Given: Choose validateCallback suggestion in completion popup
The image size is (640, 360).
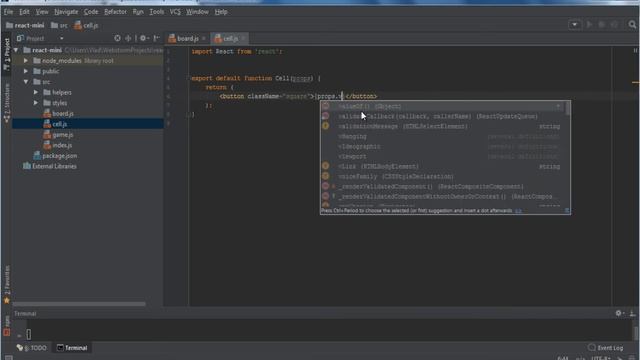Looking at the screenshot, I should pos(442,116).
